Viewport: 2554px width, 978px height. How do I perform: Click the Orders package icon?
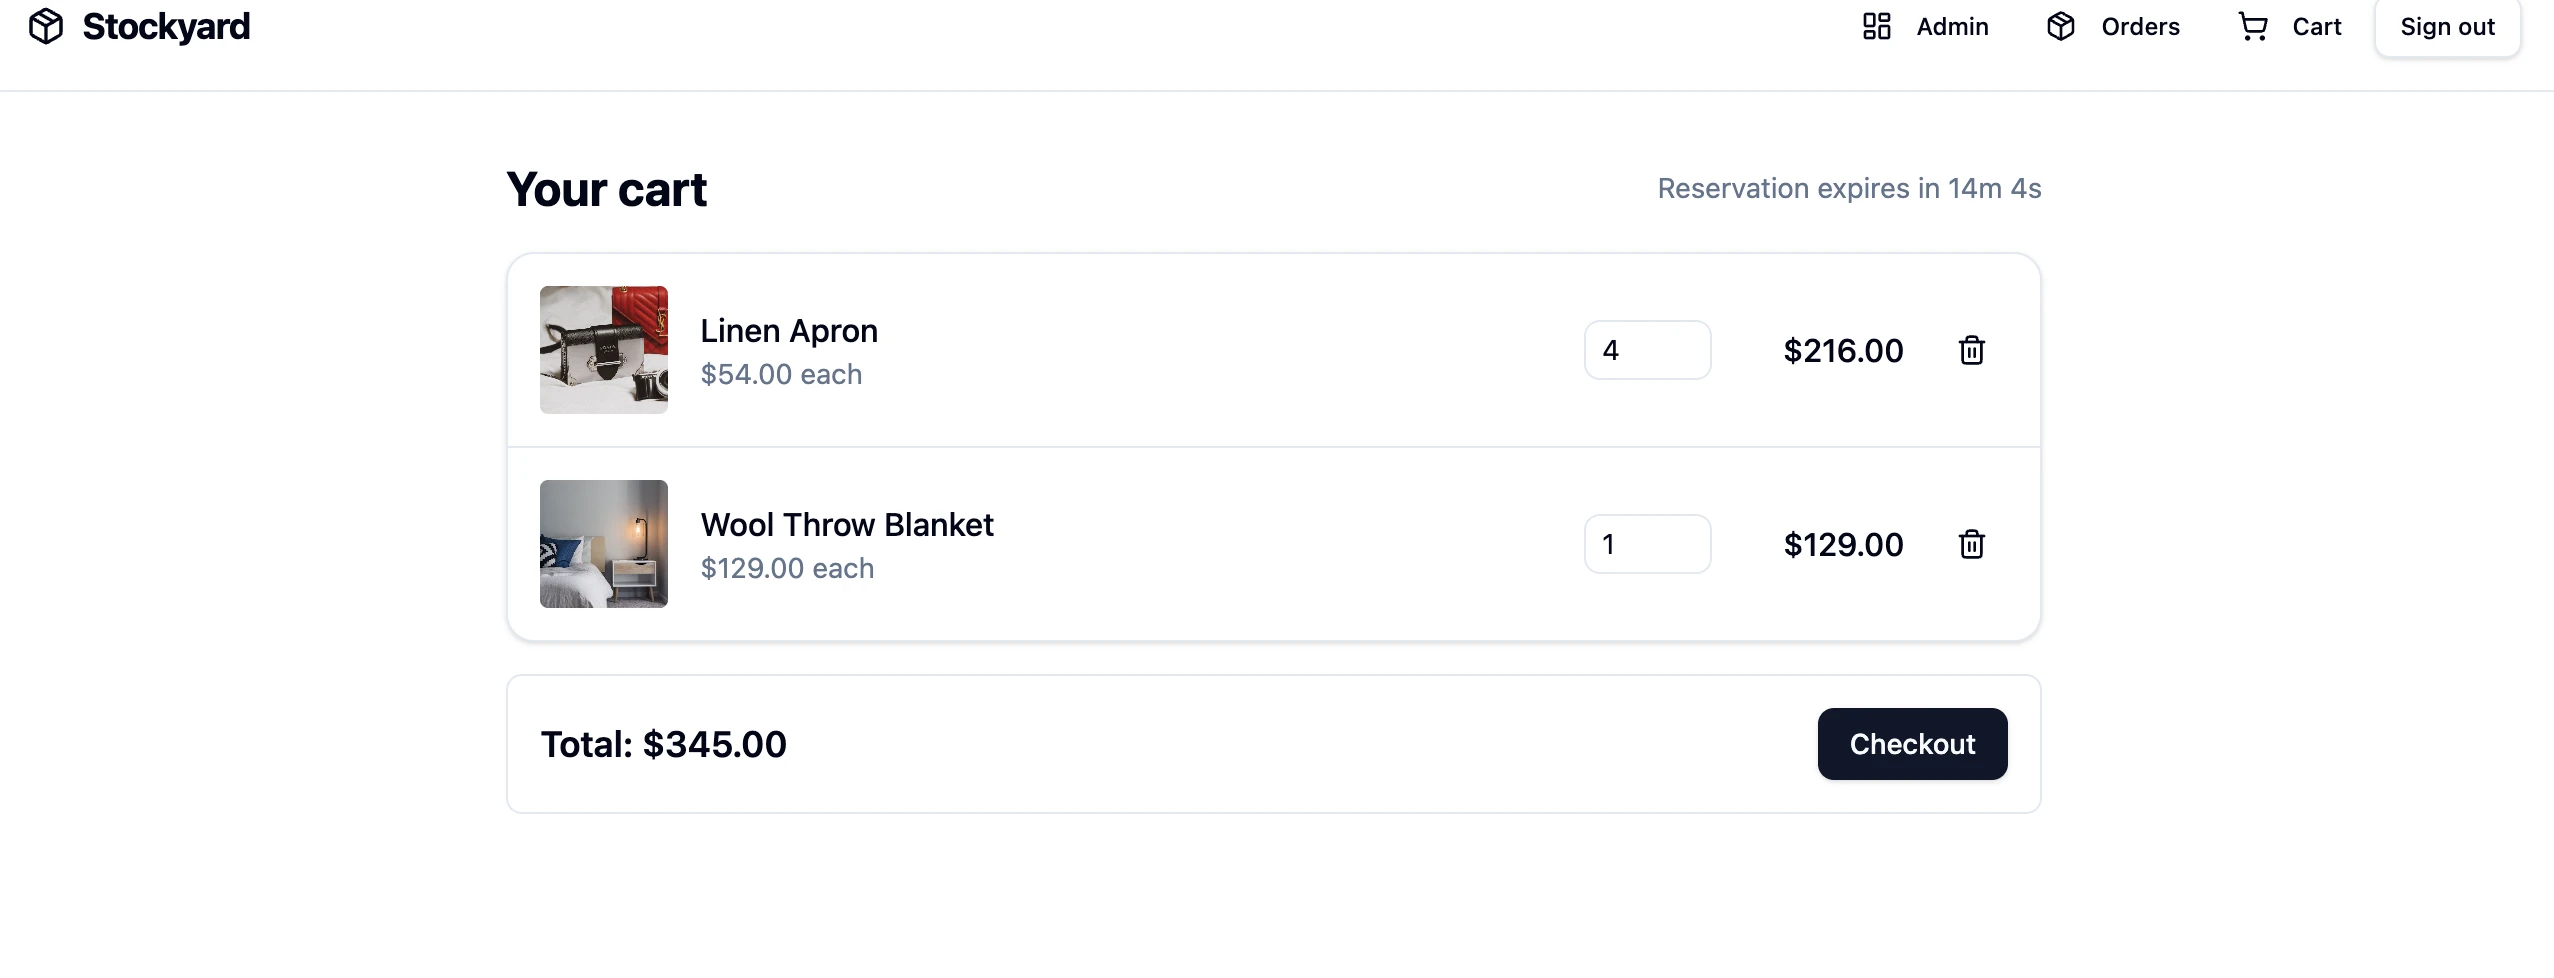click(2061, 26)
